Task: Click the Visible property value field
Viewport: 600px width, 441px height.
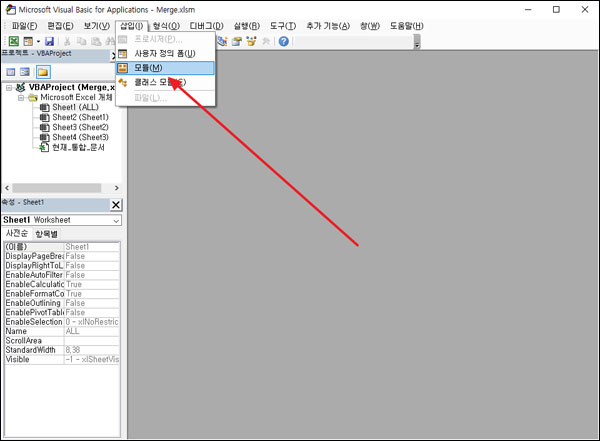Action: pyautogui.click(x=92, y=359)
